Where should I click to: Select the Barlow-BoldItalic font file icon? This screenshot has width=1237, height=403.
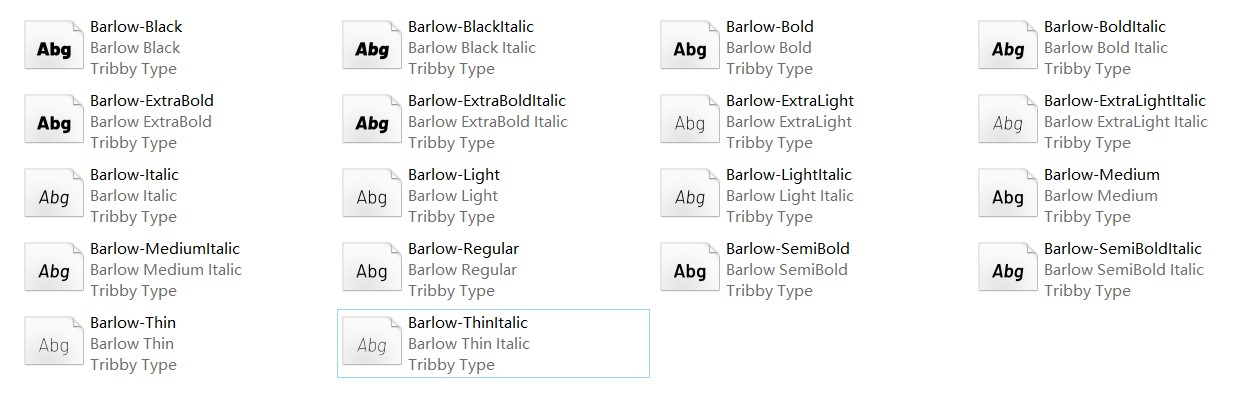(1008, 48)
